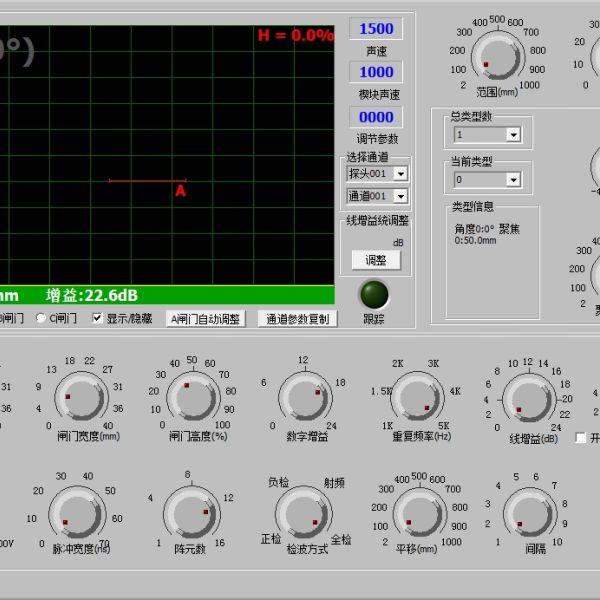Viewport: 600px width, 600px height.
Task: Click the 阵元数 element count knob
Action: coord(192,512)
